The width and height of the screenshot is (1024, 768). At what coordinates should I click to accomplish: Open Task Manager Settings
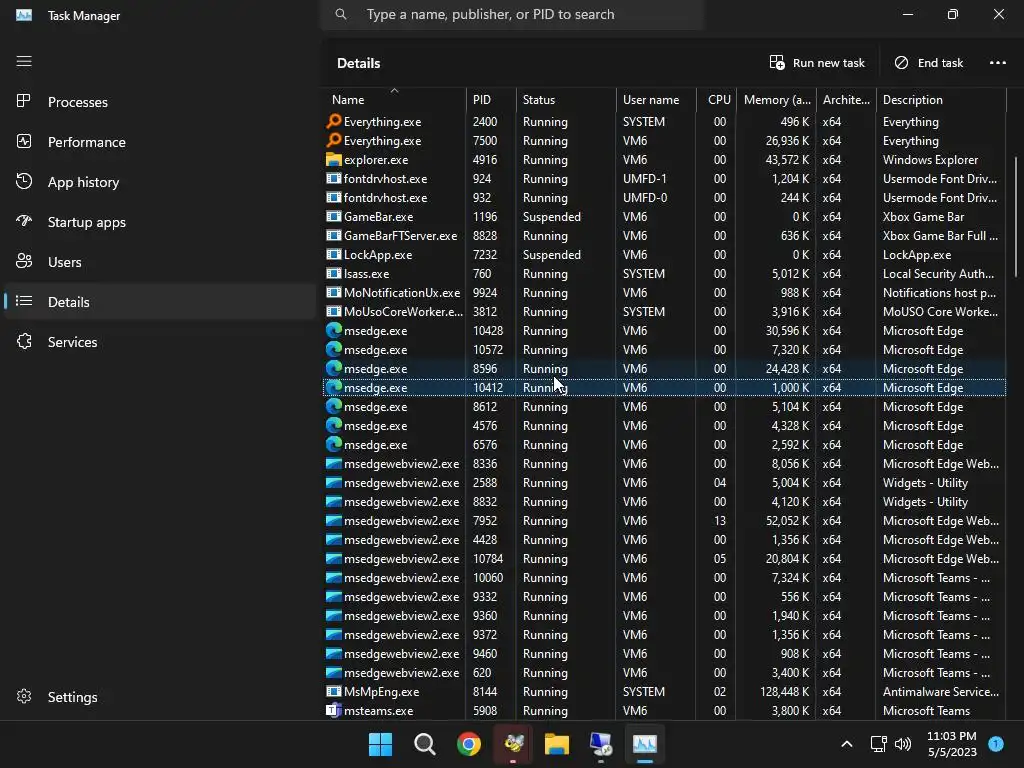pyautogui.click(x=159, y=697)
